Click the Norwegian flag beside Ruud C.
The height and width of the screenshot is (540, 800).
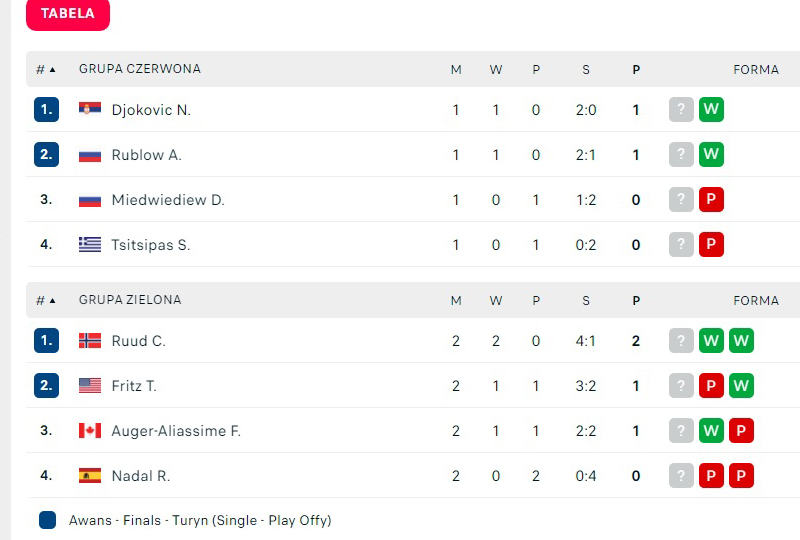click(x=90, y=341)
